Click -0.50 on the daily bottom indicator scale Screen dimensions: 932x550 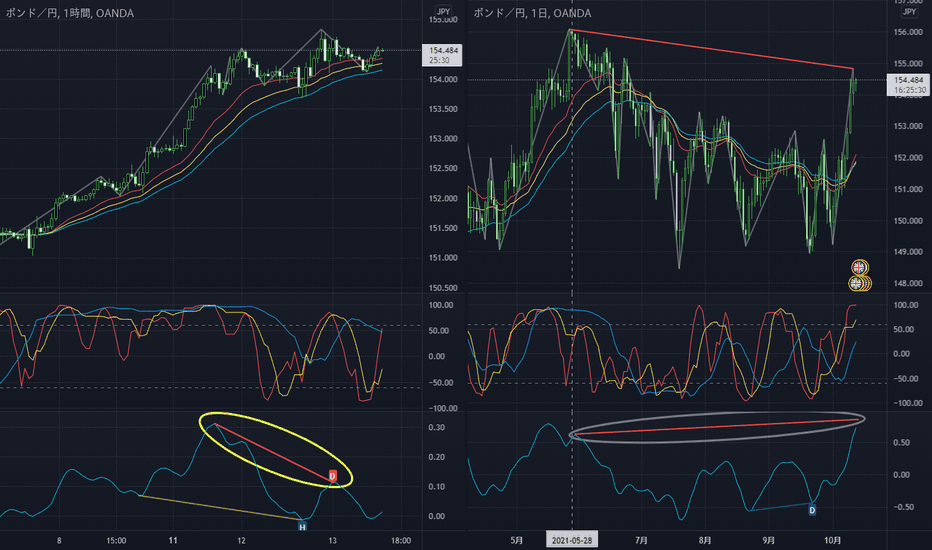(902, 507)
